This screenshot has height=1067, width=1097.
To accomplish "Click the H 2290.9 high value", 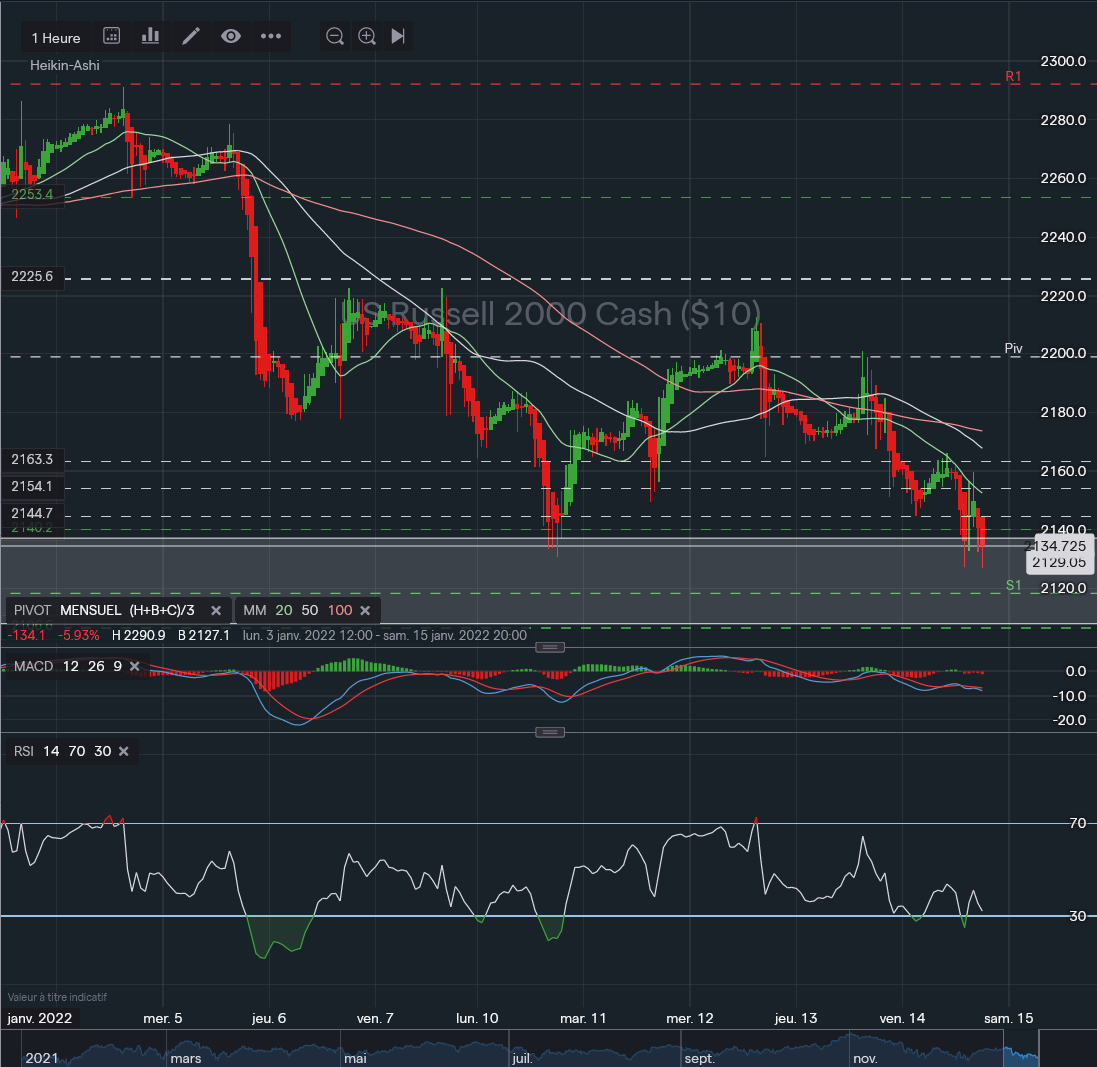I will [139, 635].
